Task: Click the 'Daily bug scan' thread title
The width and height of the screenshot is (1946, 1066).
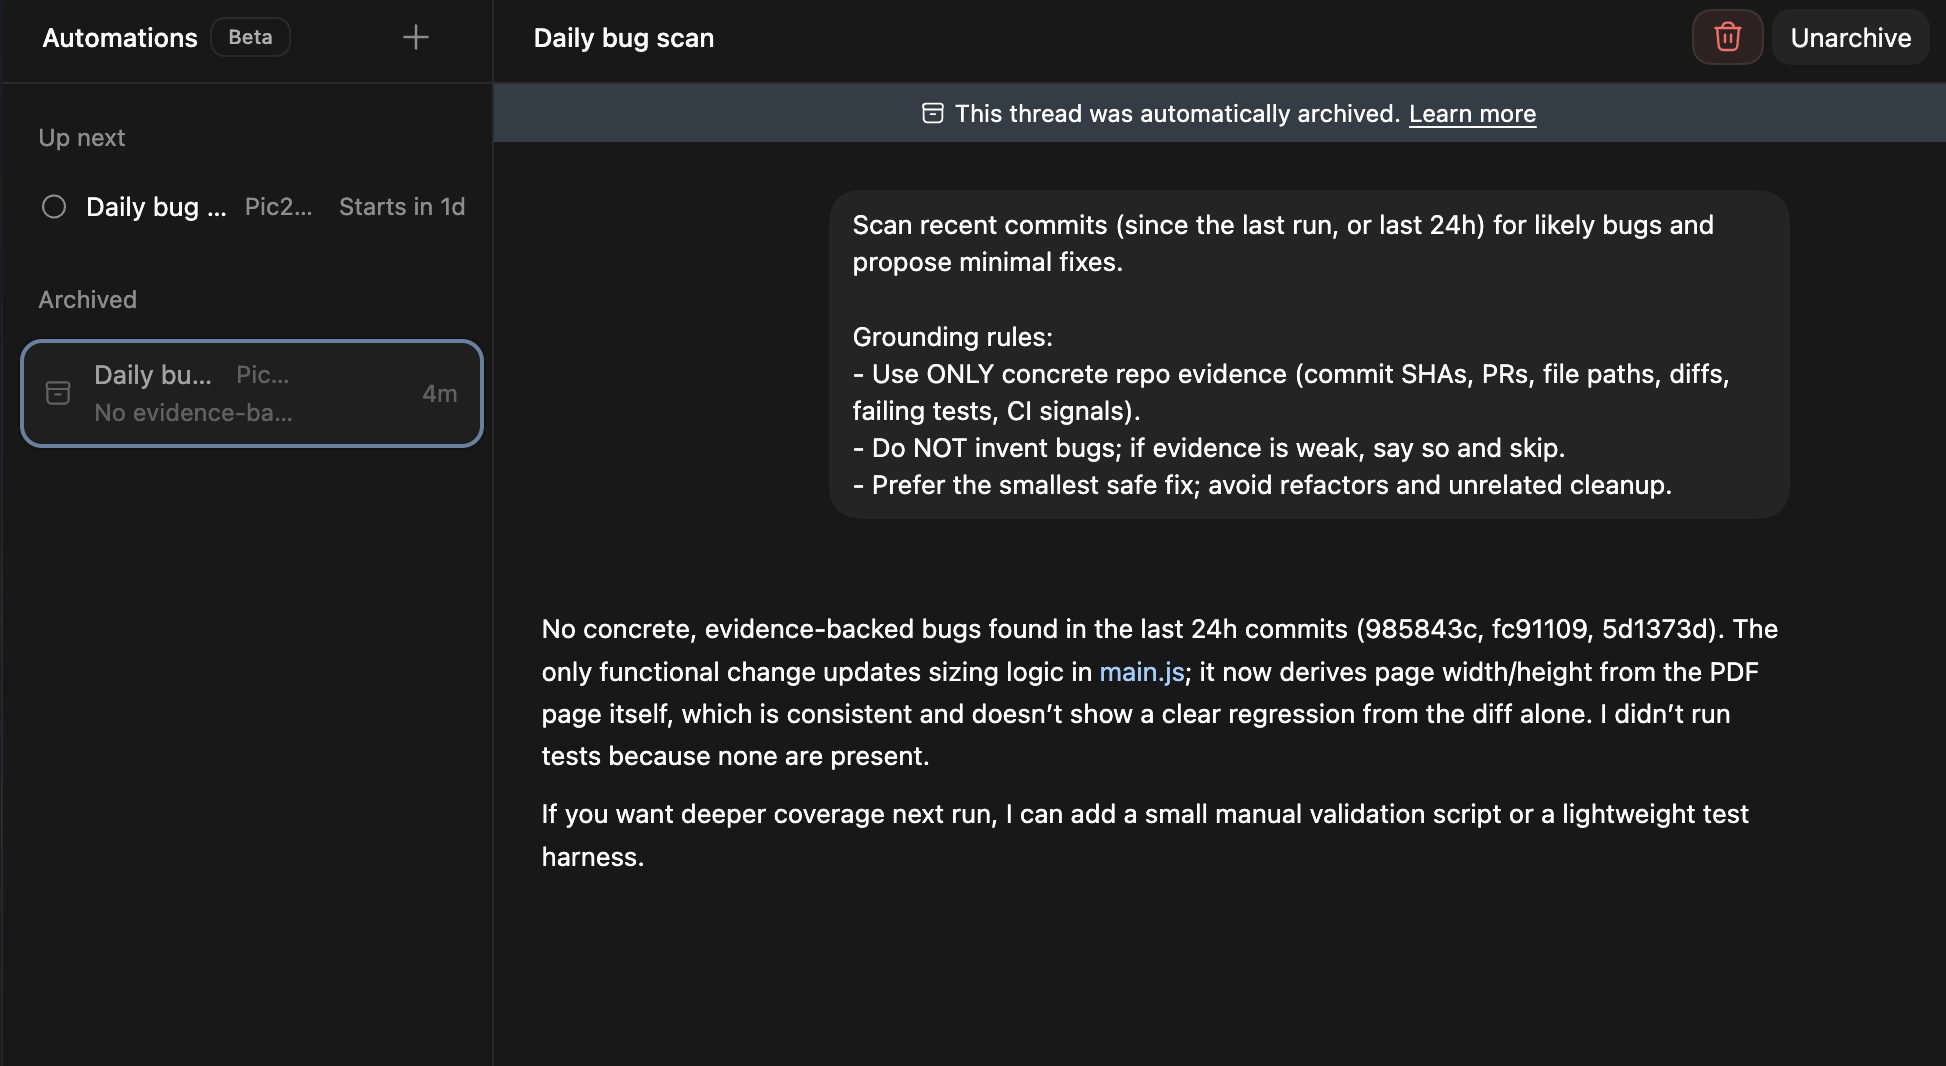Action: pos(623,38)
